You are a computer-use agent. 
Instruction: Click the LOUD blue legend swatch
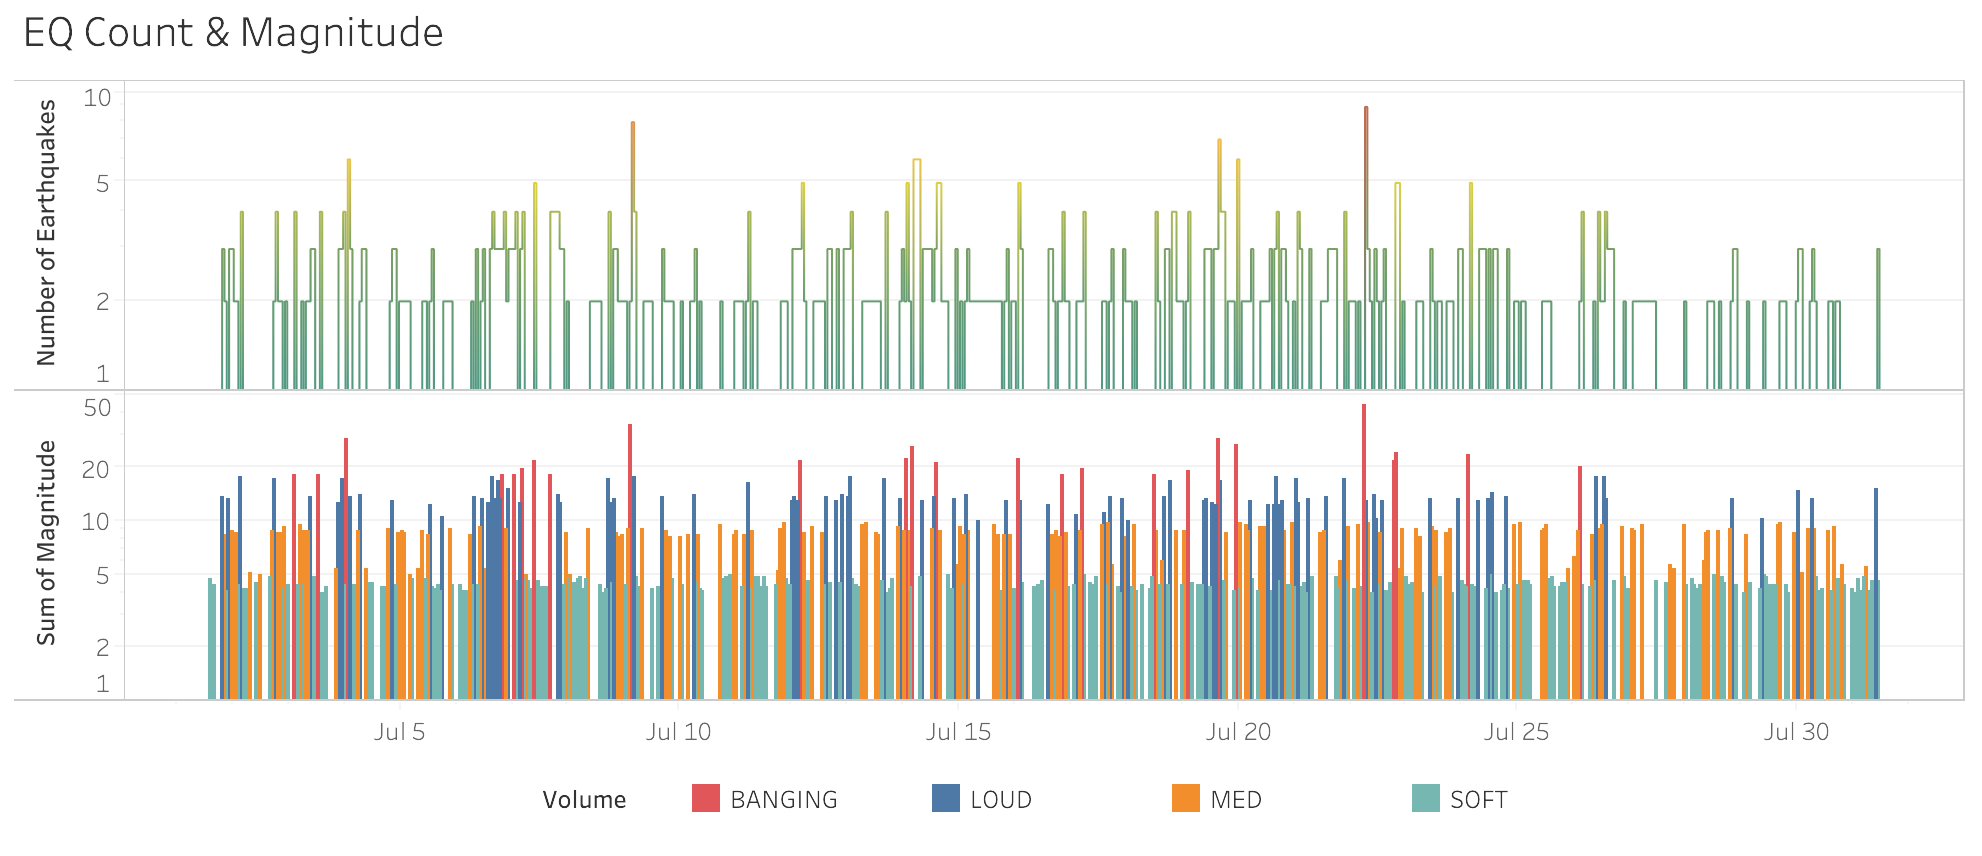click(946, 798)
